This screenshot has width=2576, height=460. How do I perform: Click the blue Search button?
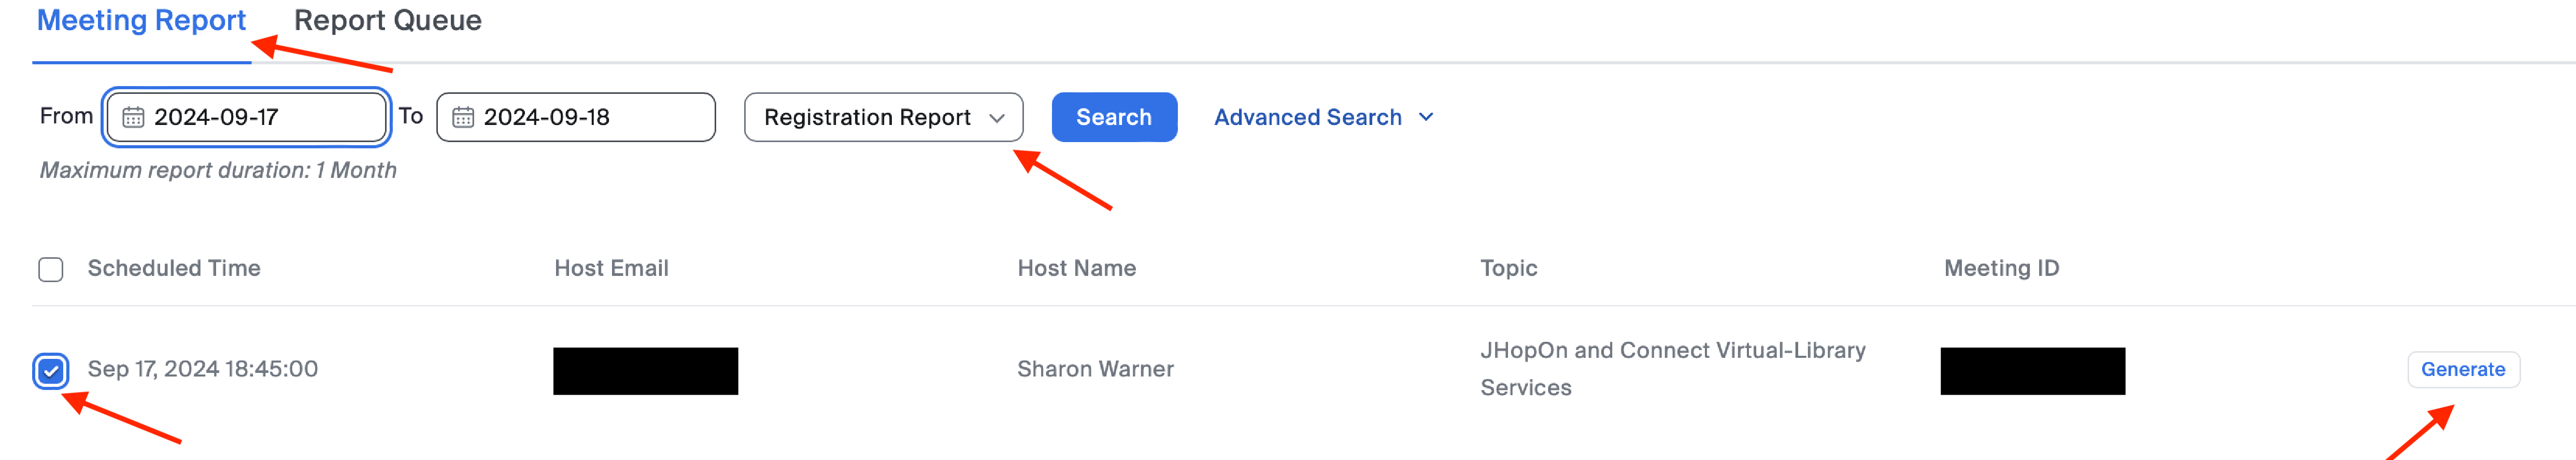pos(1114,117)
